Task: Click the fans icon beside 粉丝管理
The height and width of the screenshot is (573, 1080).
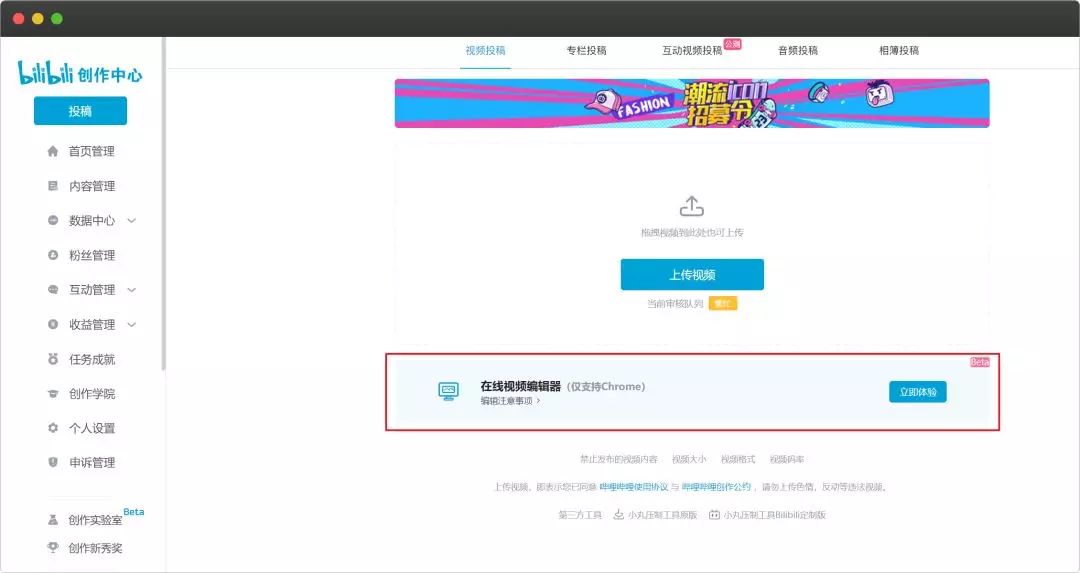Action: 53,255
